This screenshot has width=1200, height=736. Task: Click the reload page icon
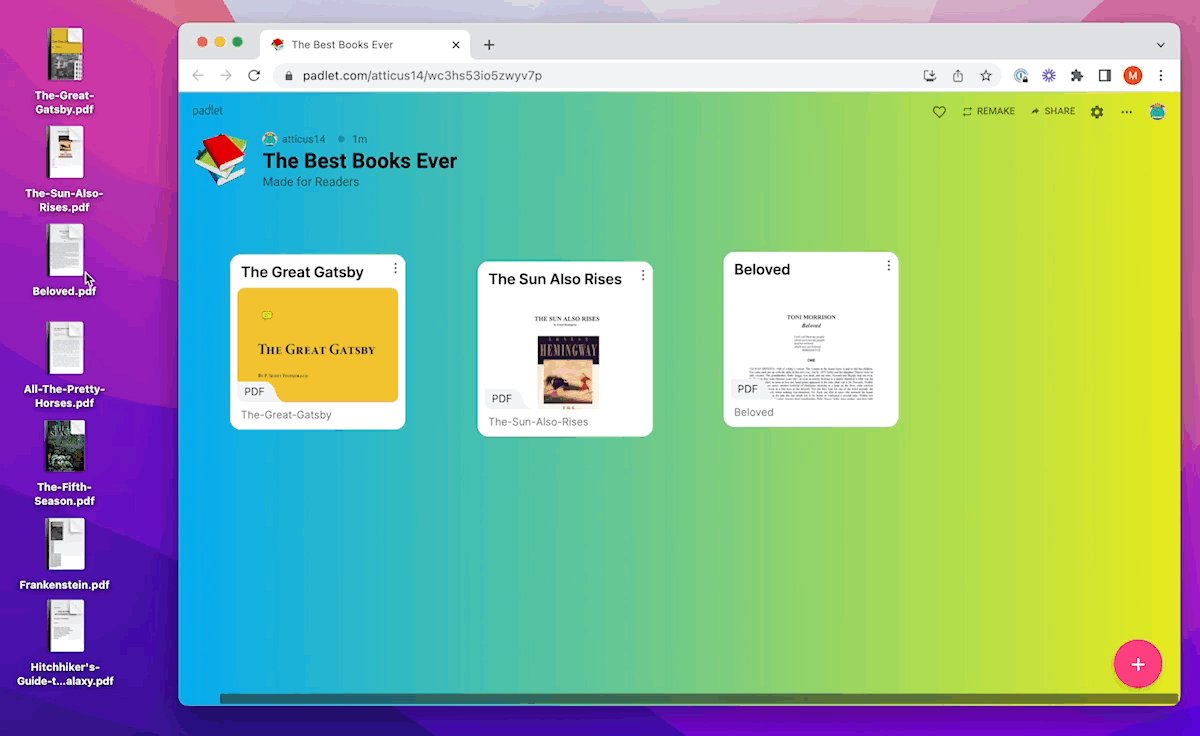click(254, 75)
